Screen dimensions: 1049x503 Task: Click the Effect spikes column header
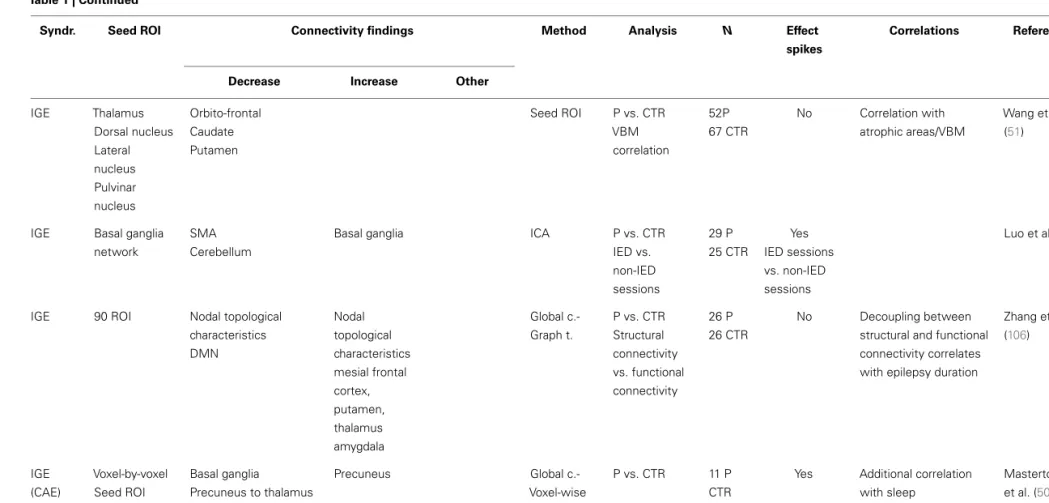point(803,40)
